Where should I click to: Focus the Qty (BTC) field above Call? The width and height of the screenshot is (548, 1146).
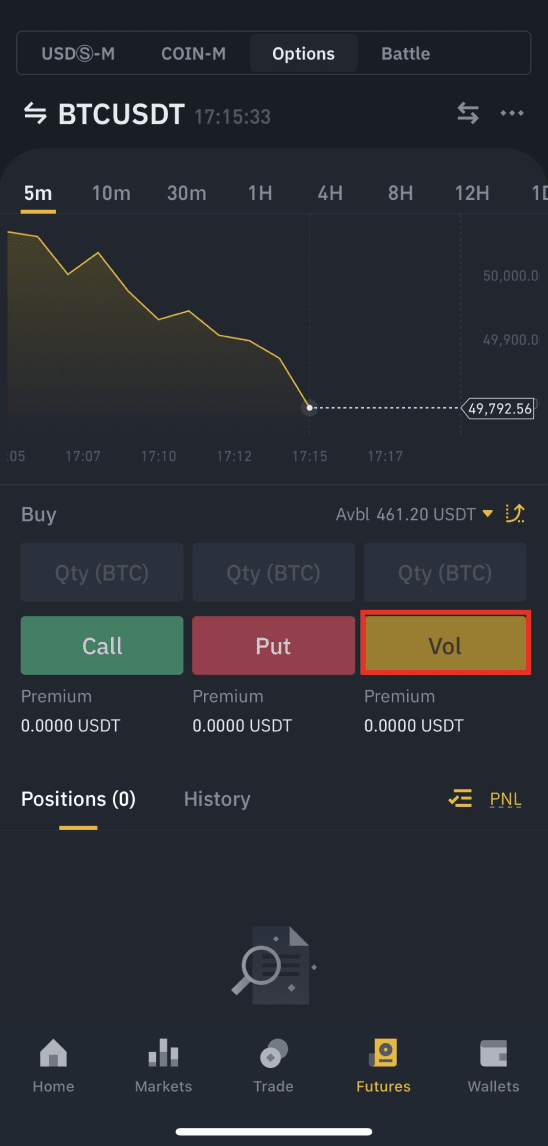102,572
